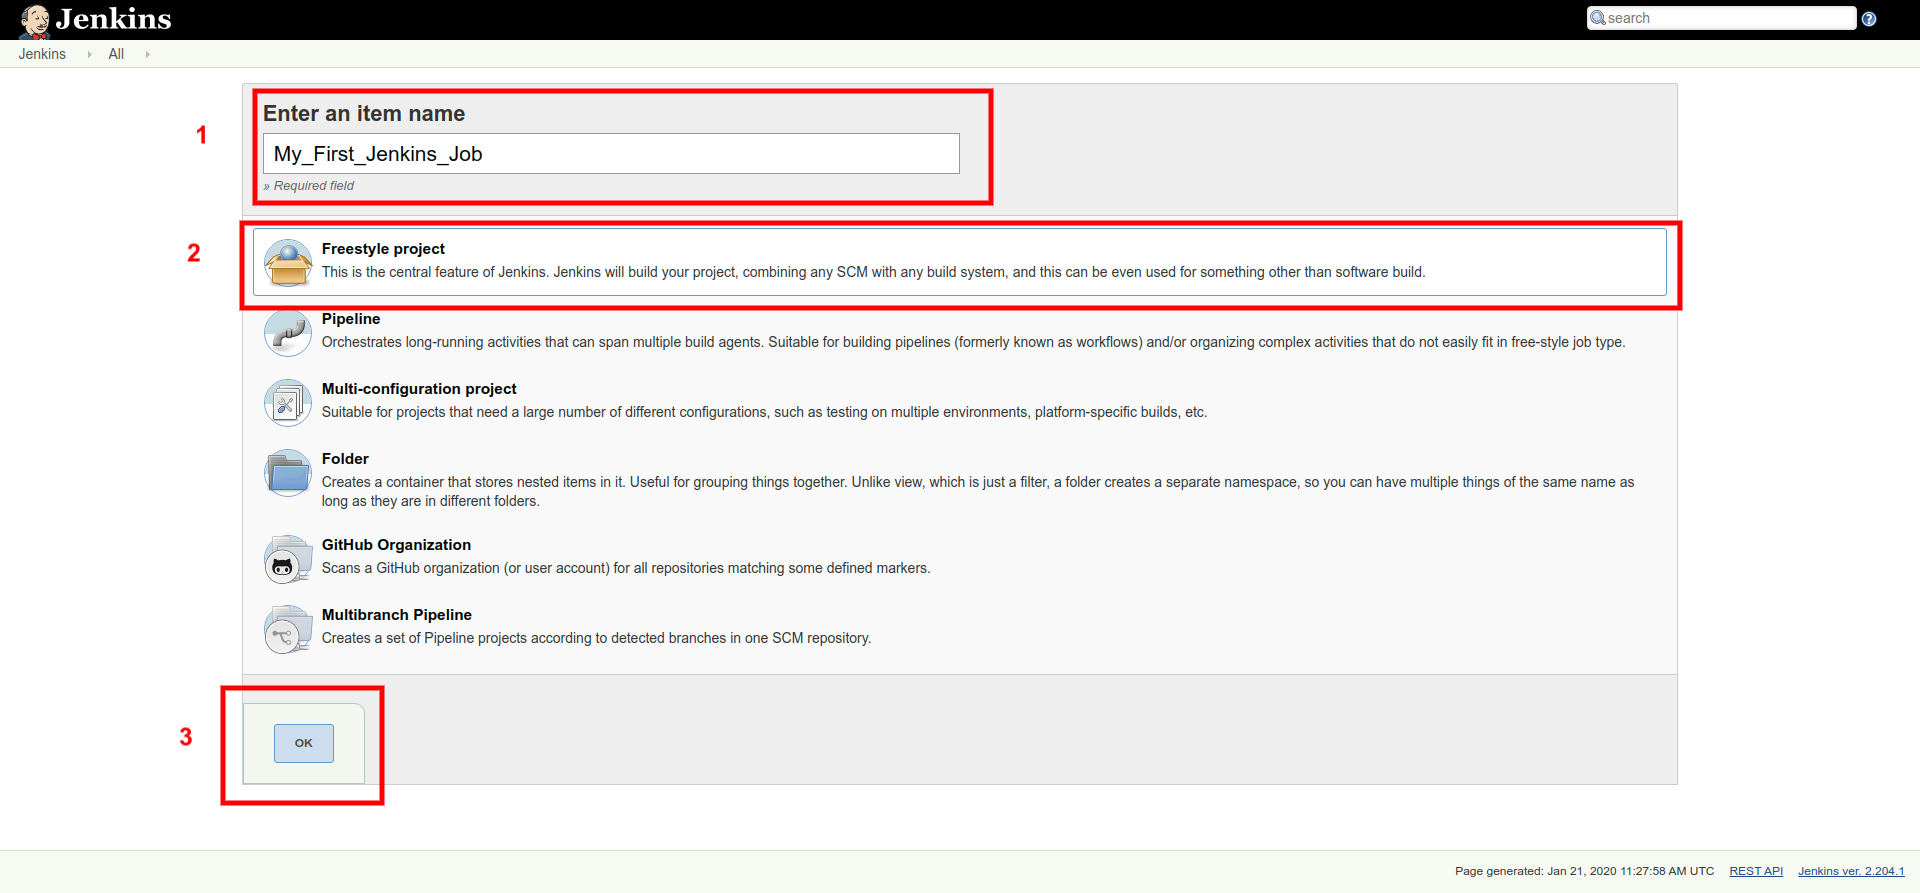Choose the Pipeline item type label
Viewport: 1920px width, 893px height.
click(351, 319)
